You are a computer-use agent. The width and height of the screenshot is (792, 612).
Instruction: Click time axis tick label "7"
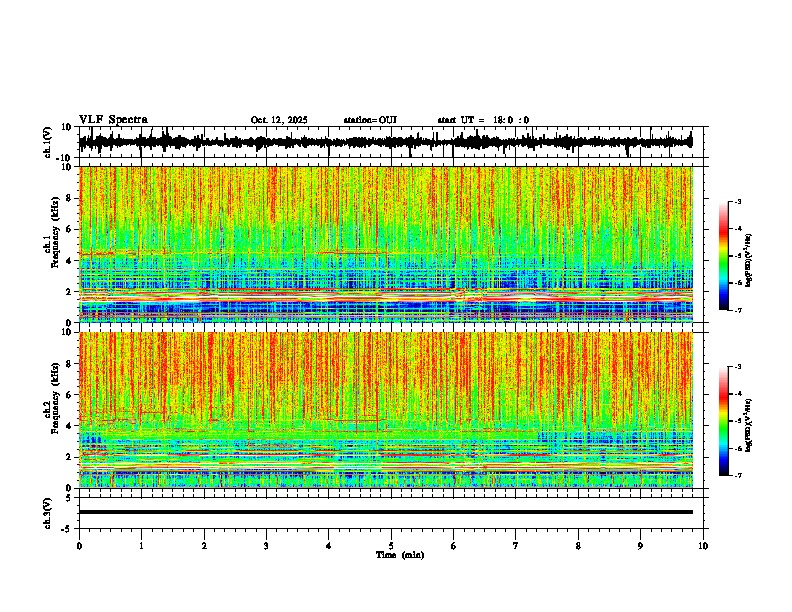[x=516, y=546]
